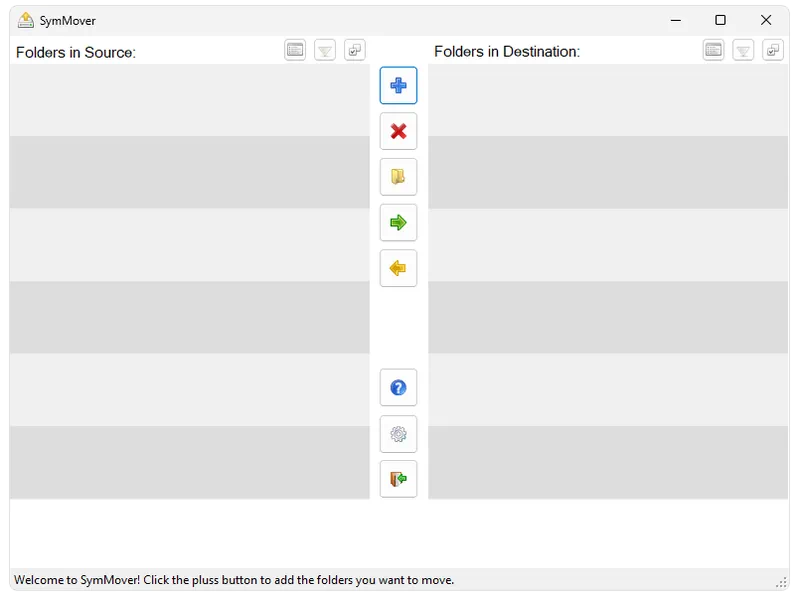Click the 'Welcome to SymMover!' status bar message
The height and width of the screenshot is (597, 800).
click(234, 580)
